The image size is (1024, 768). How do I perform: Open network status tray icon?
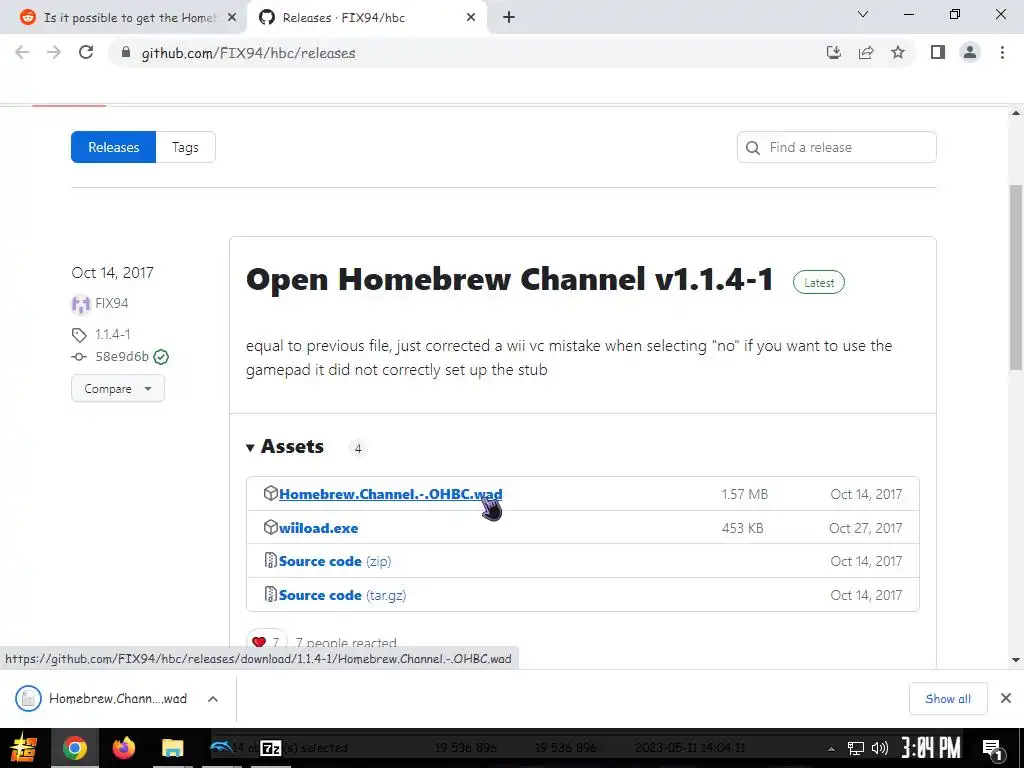[x=856, y=748]
